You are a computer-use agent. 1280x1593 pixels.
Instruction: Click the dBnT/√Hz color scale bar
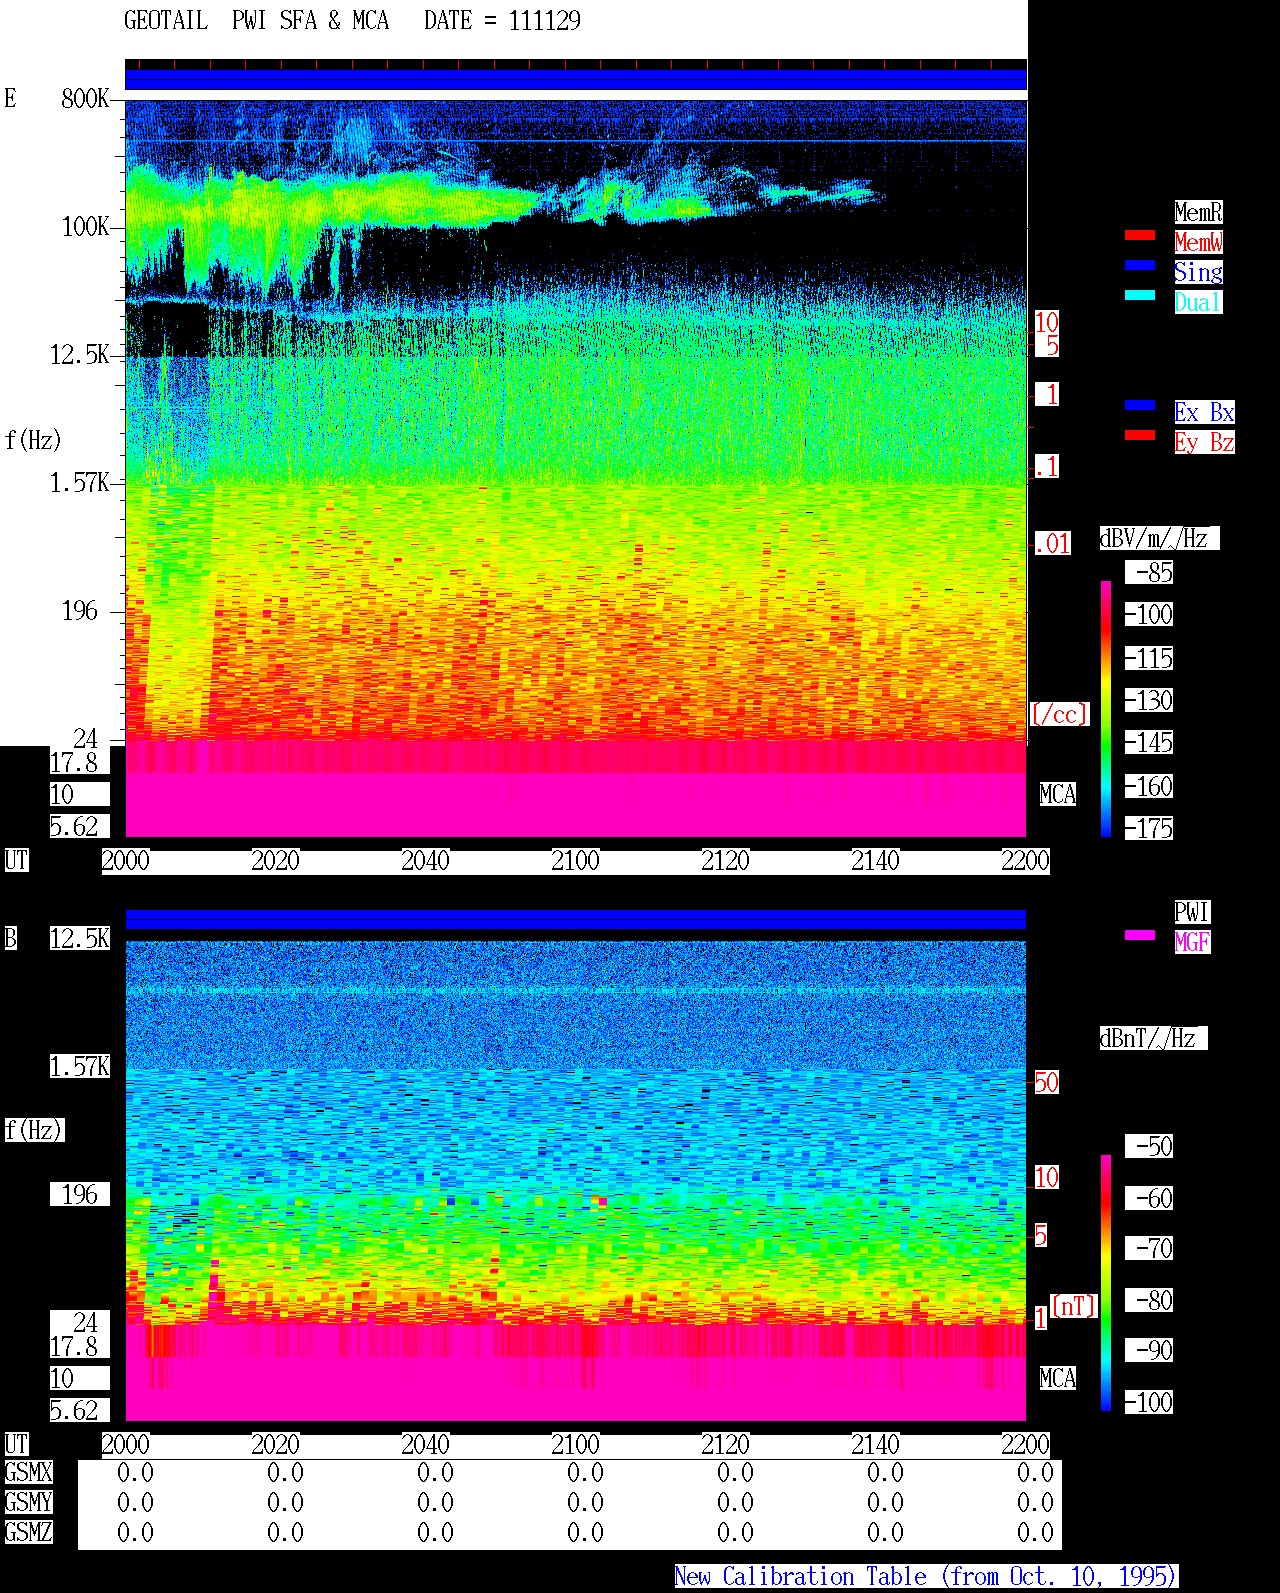click(1106, 1283)
